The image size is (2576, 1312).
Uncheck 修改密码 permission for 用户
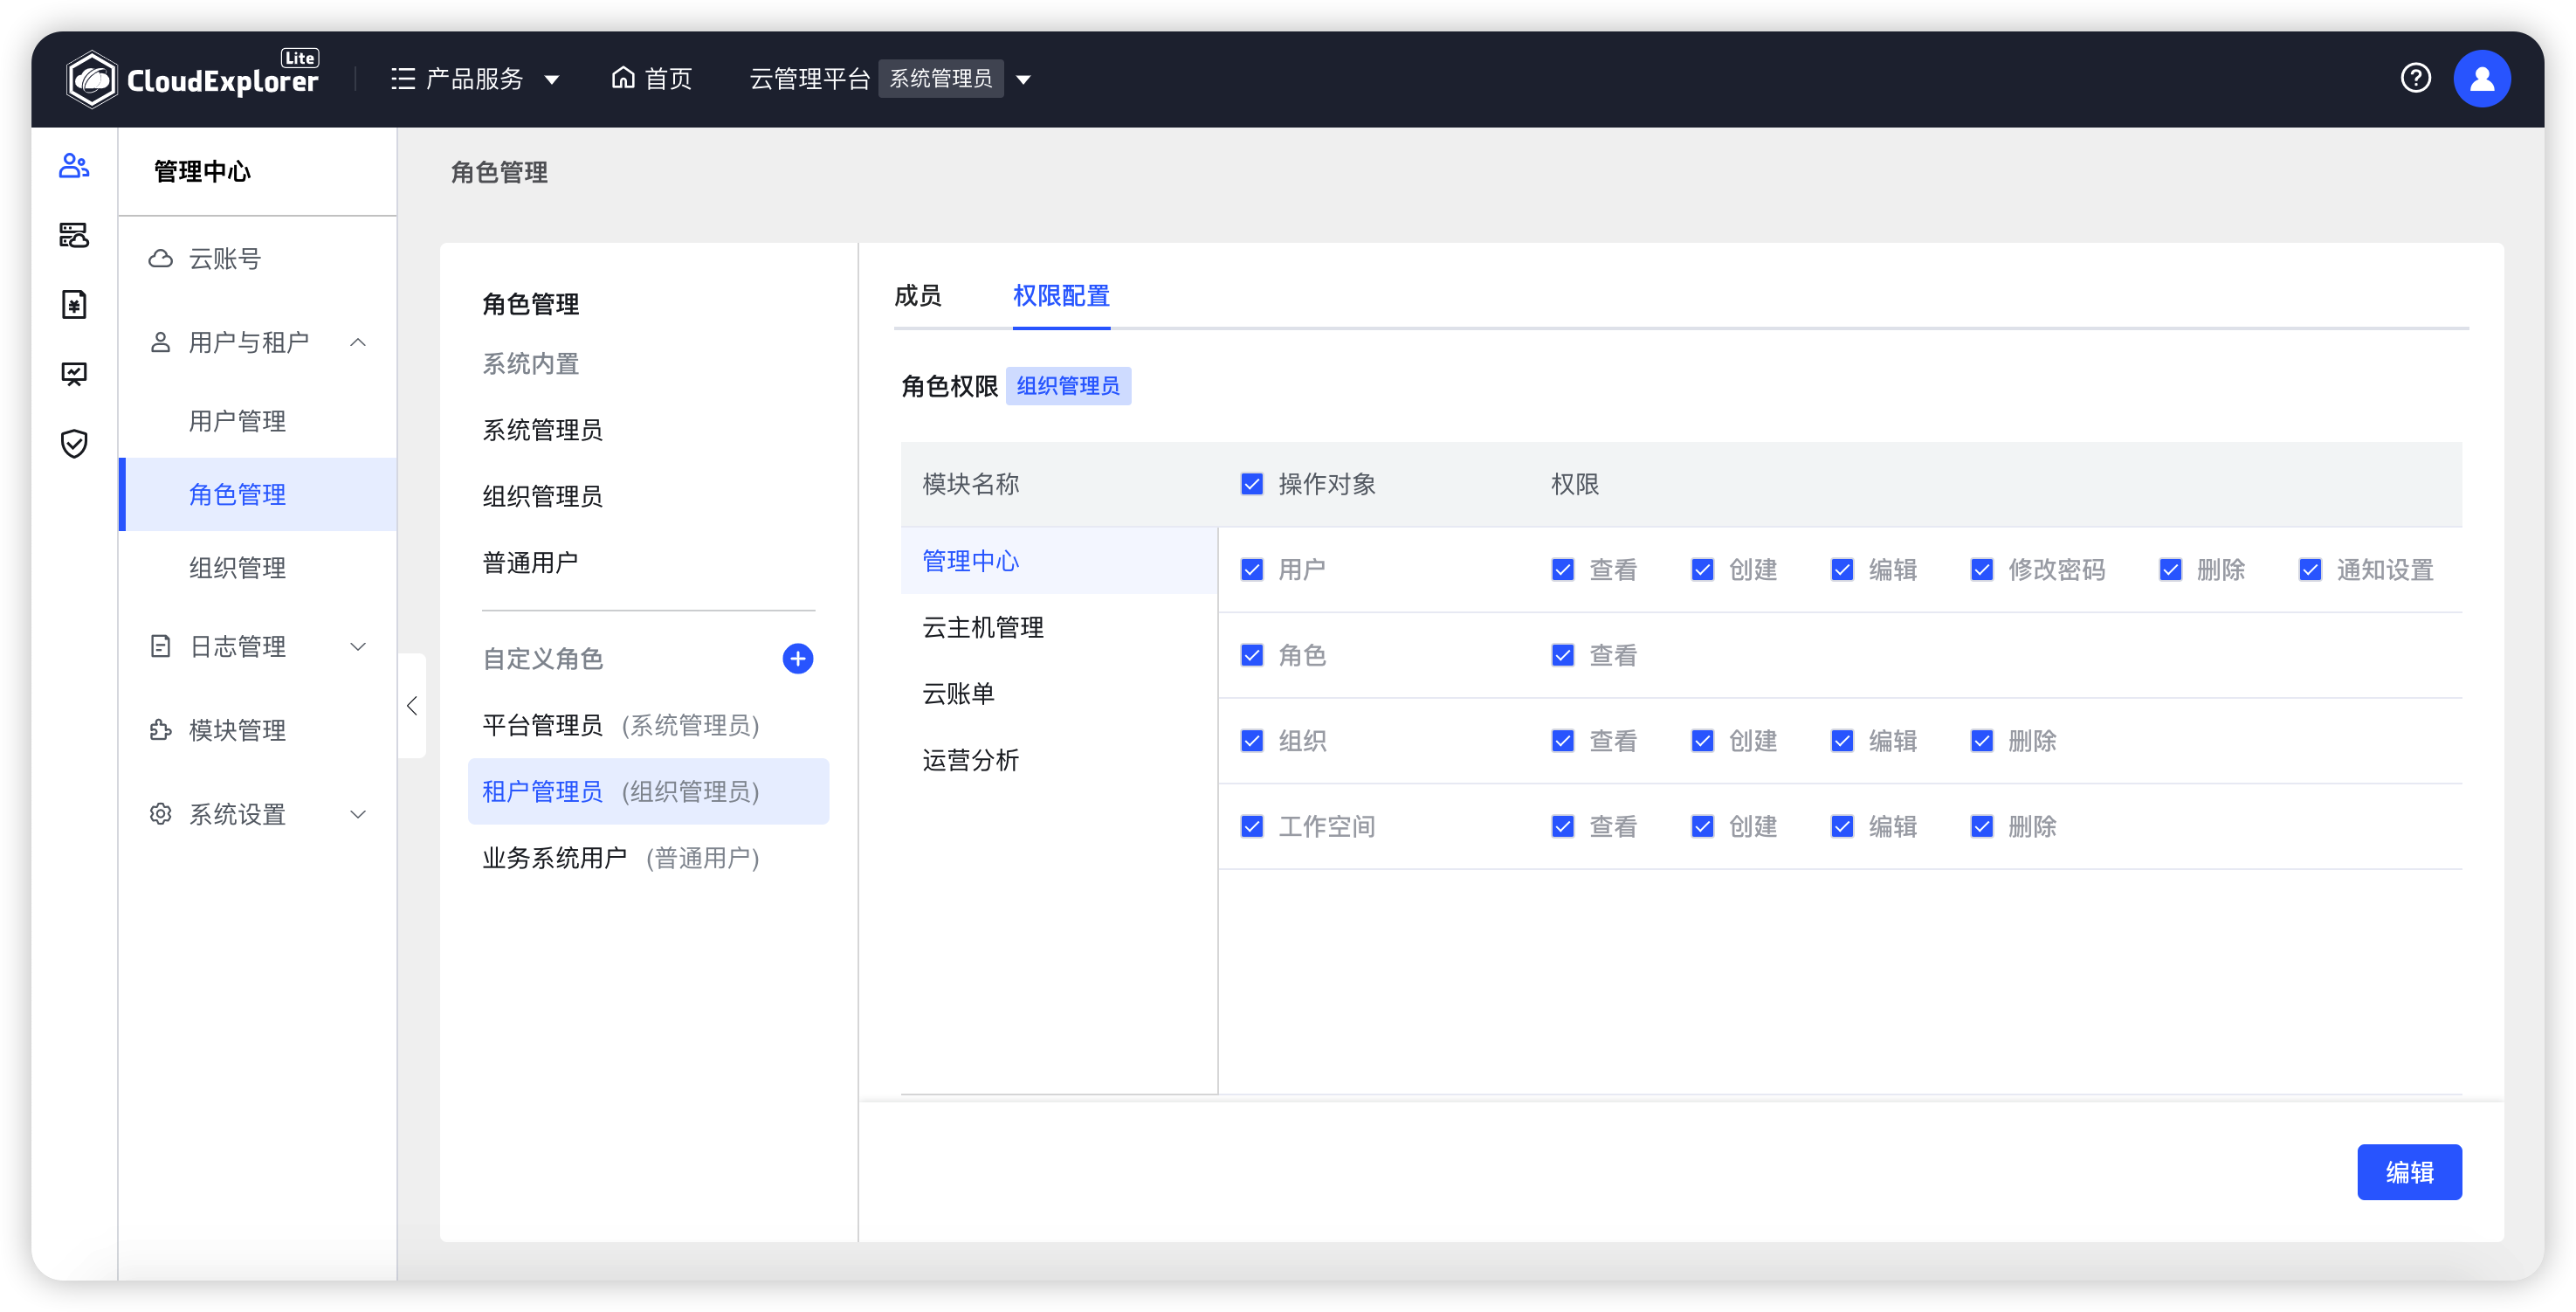point(1982,570)
